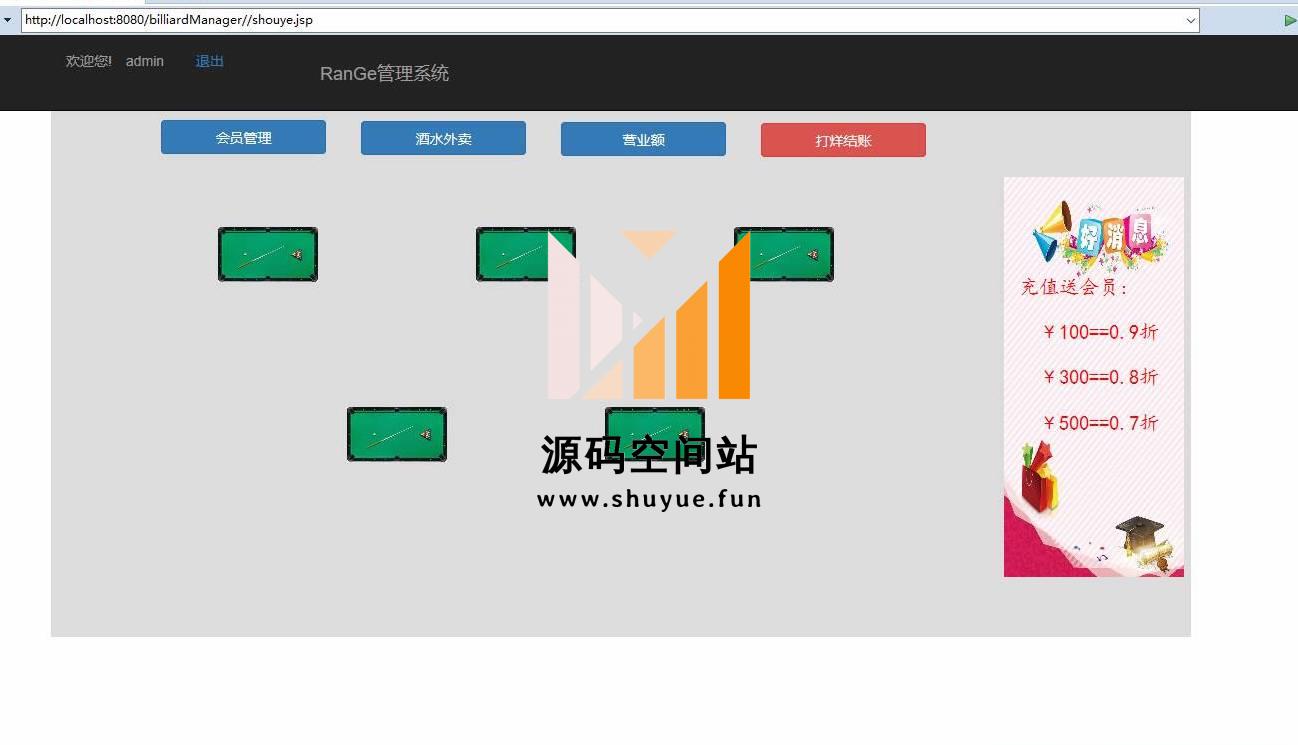Open the 酒水外卖 drinks takeaway page
The width and height of the screenshot is (1298, 745).
443,139
